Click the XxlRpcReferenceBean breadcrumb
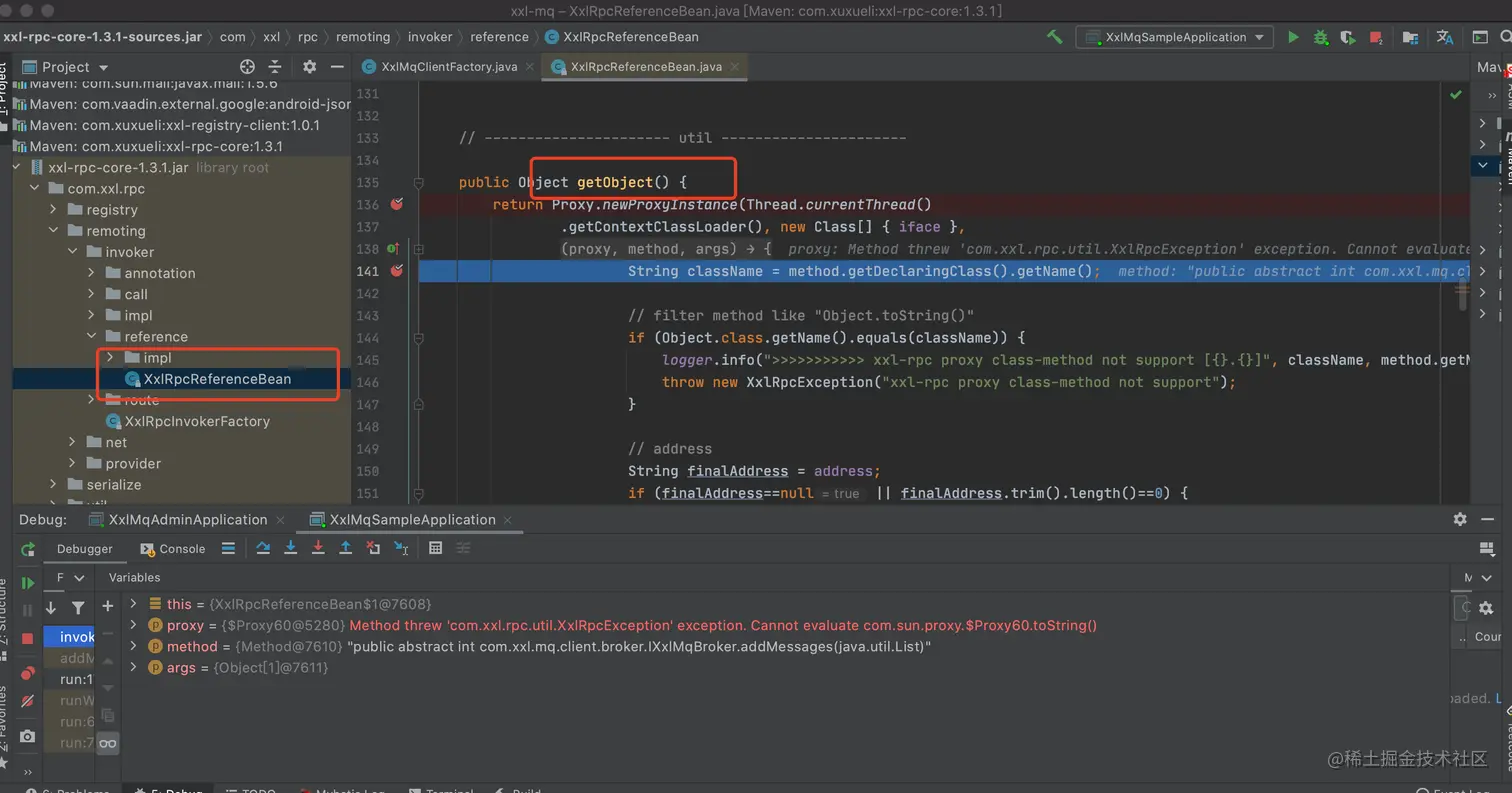Screen dimensions: 1512x793 point(621,37)
